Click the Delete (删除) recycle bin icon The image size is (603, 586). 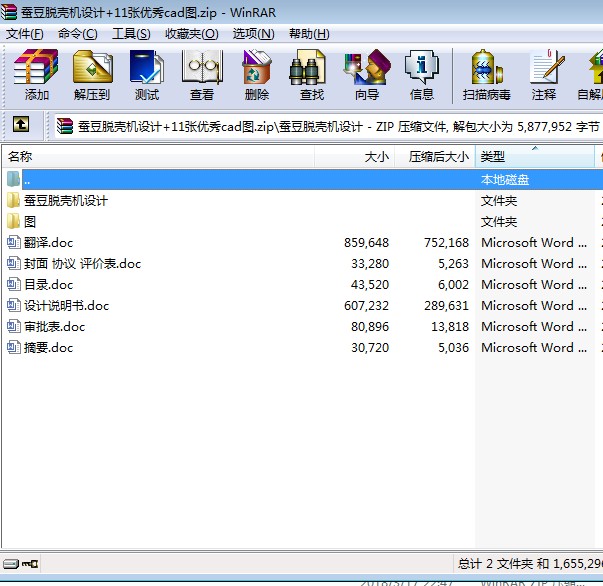click(257, 67)
